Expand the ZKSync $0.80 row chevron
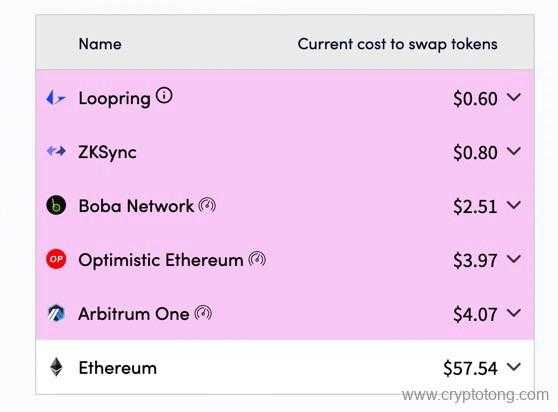Viewport: 558px width, 412px height. click(514, 151)
